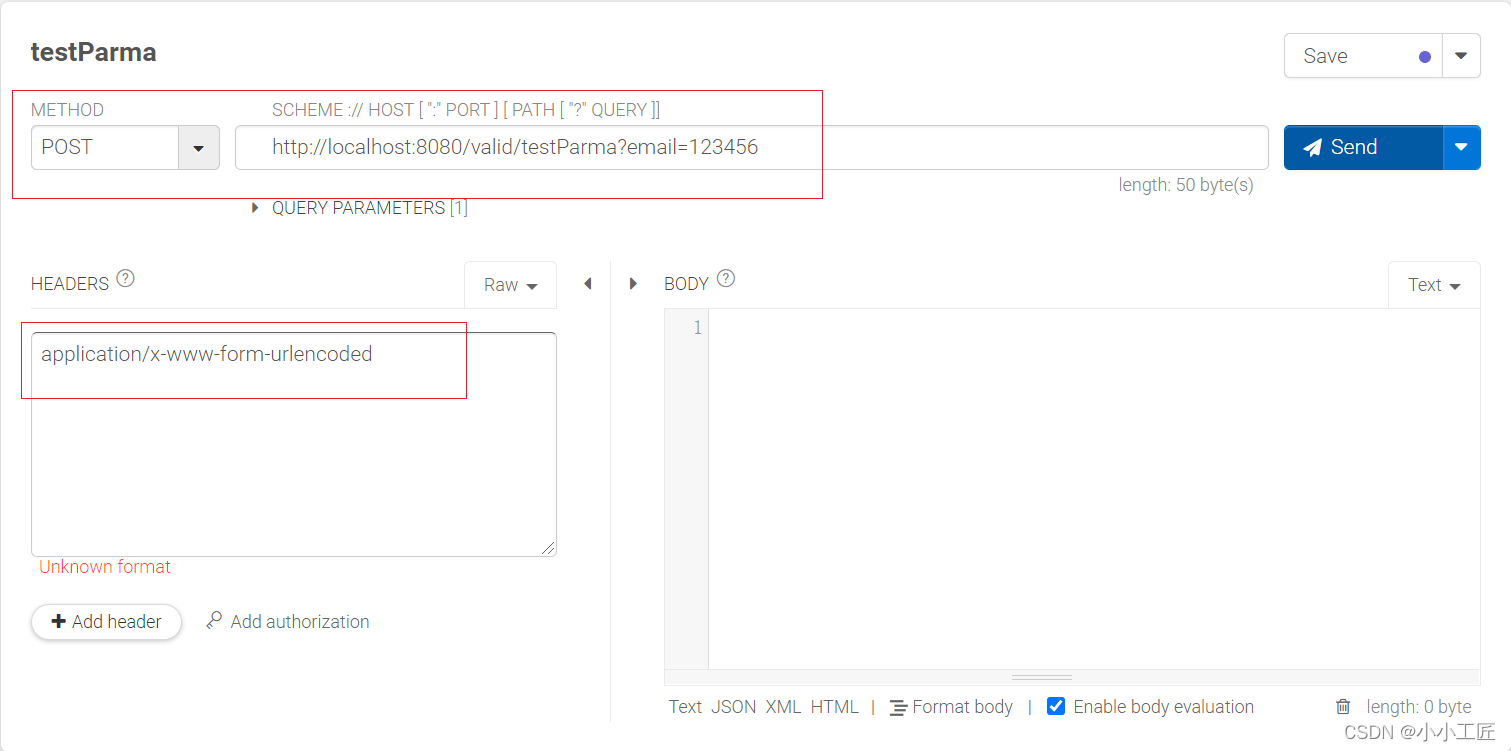
Task: Open the POST method dropdown
Action: click(198, 147)
